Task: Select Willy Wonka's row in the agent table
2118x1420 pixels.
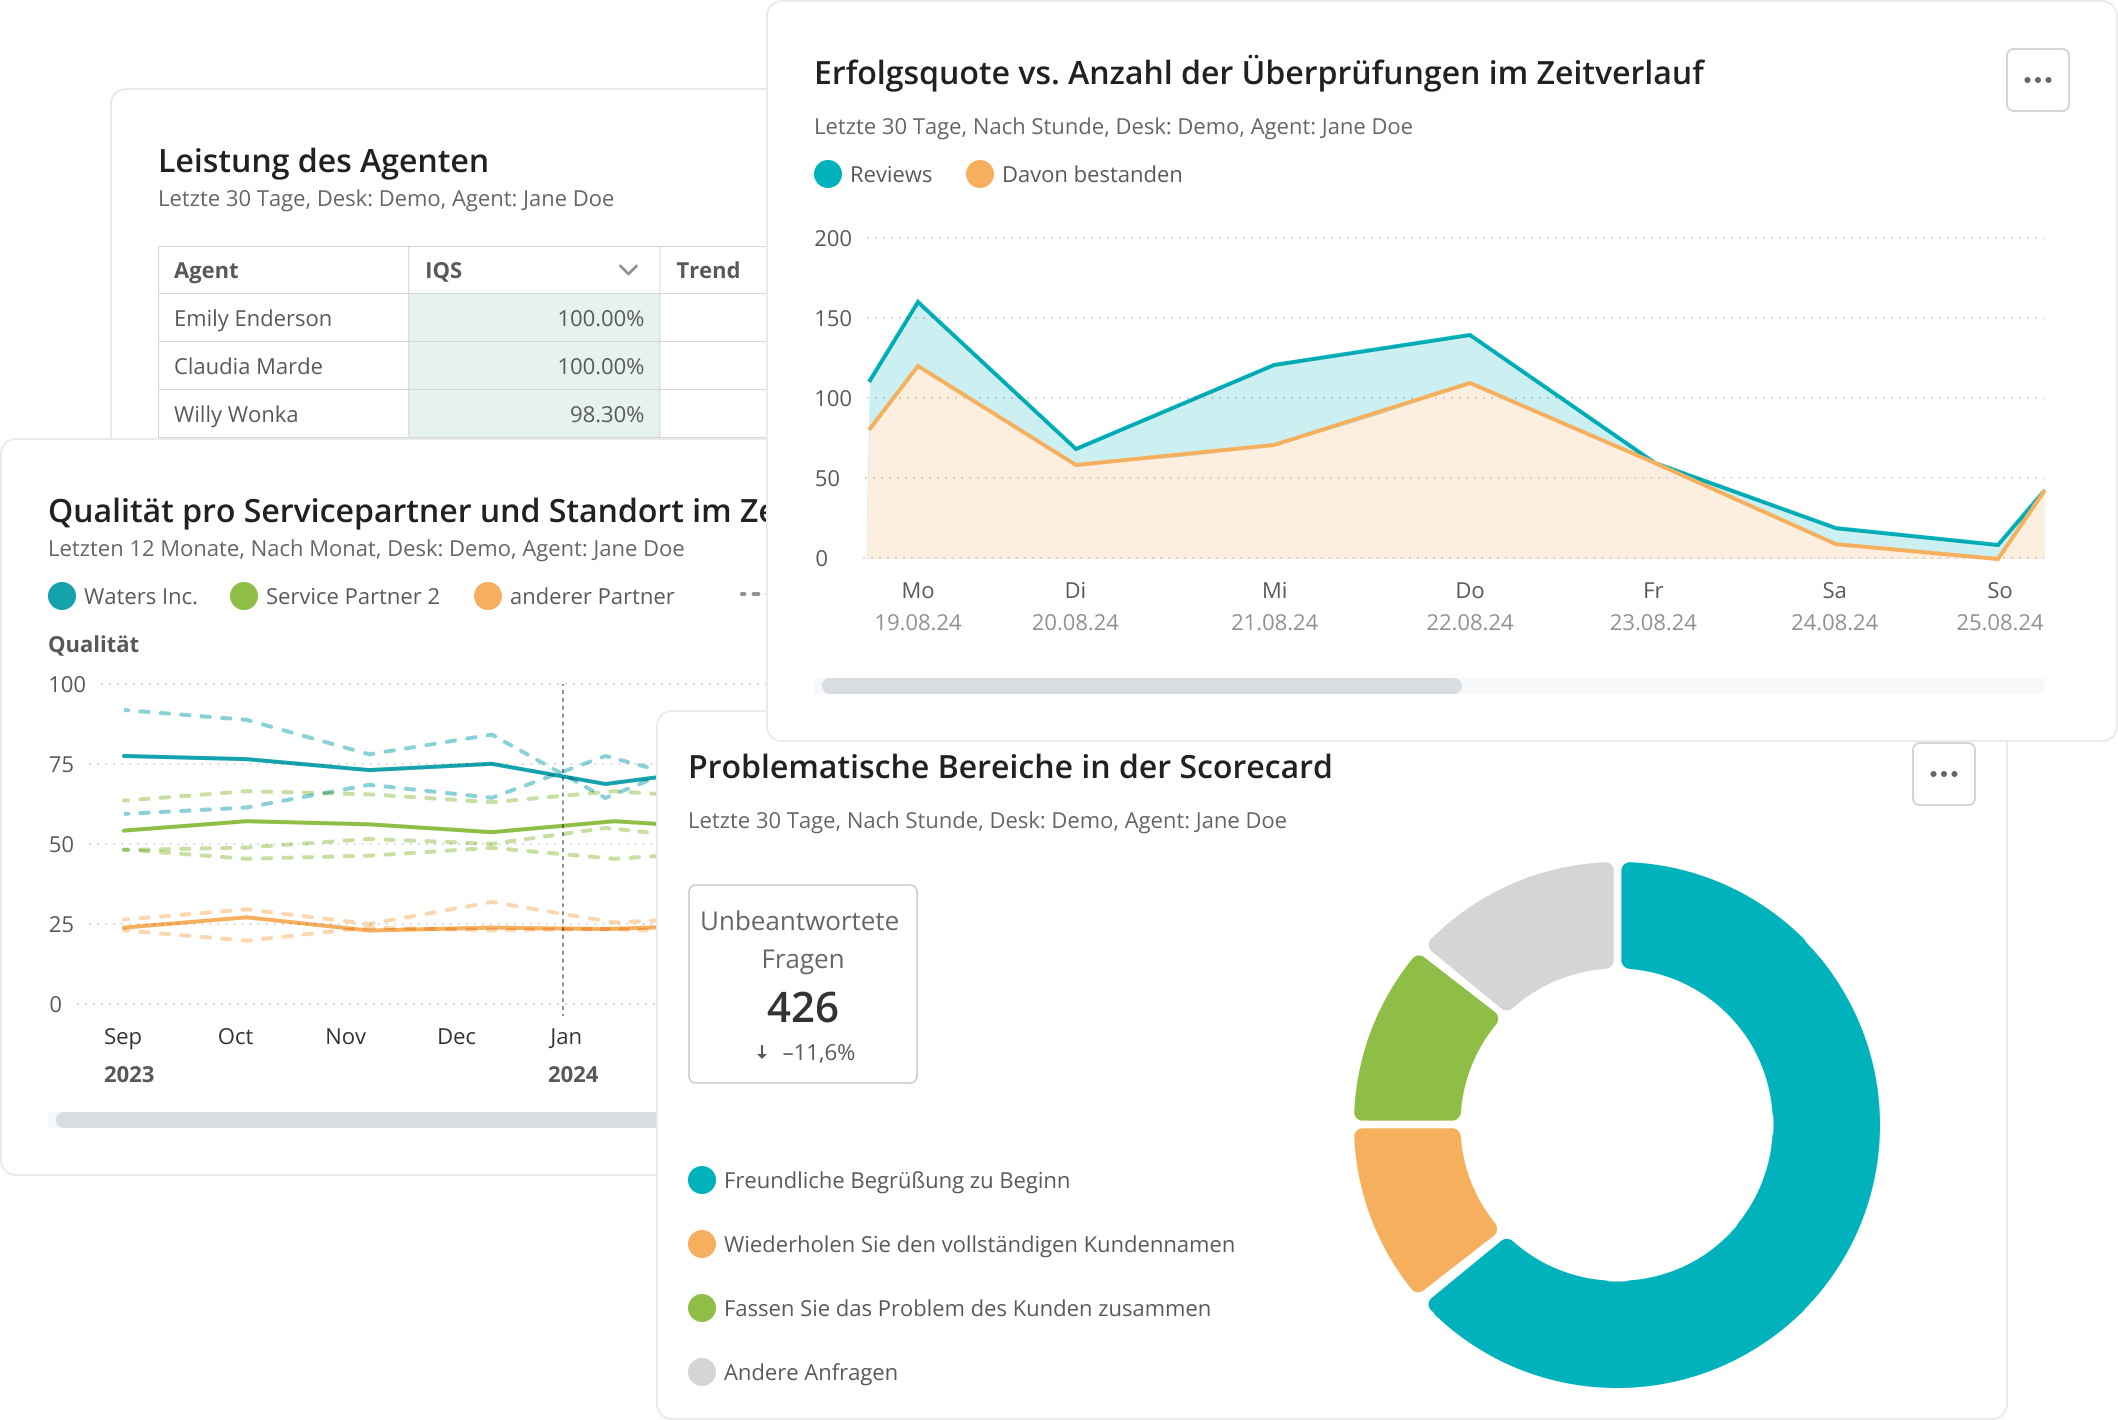Action: click(235, 413)
